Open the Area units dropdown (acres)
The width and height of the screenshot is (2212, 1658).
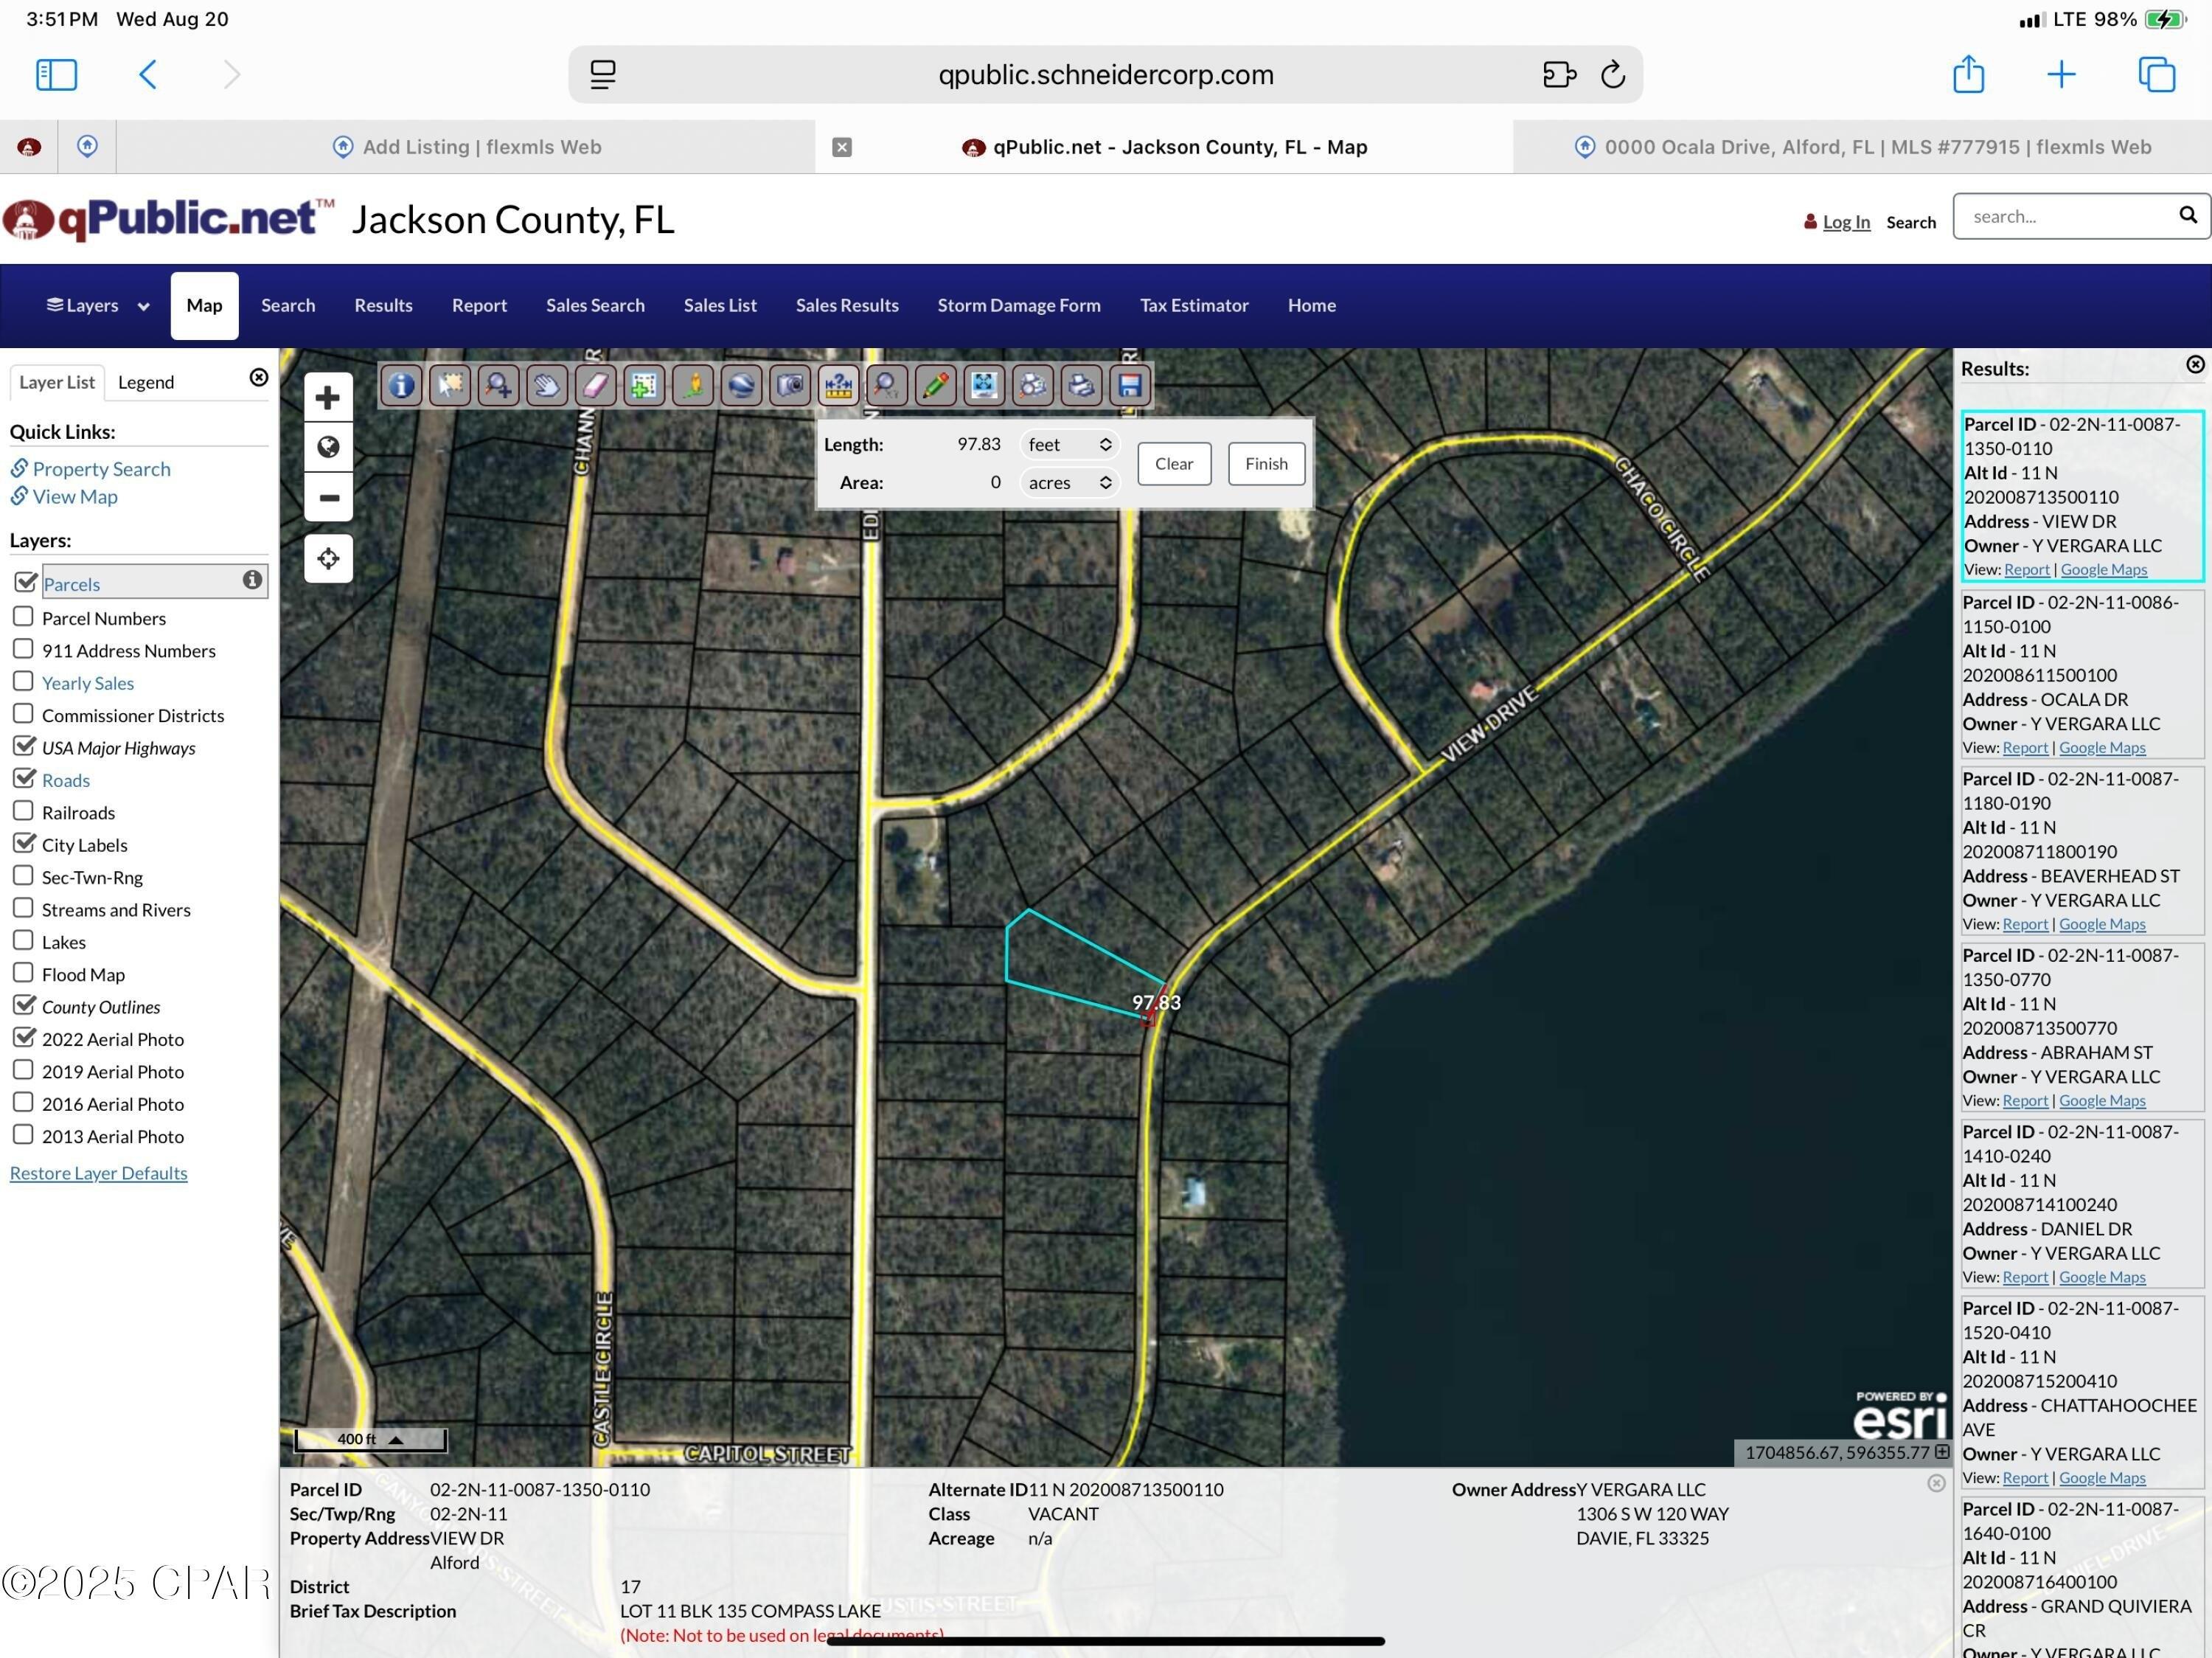click(x=1069, y=482)
